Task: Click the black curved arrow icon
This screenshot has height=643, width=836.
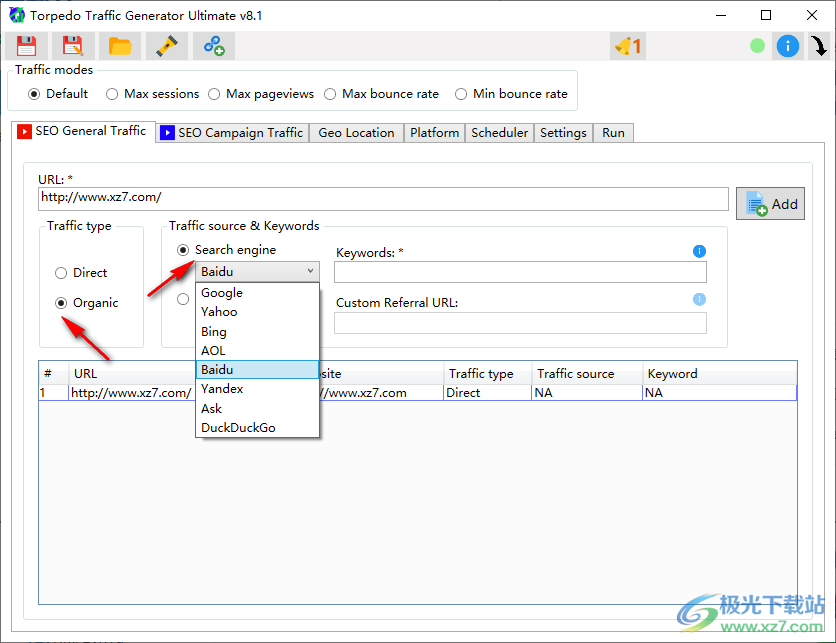Action: (819, 46)
